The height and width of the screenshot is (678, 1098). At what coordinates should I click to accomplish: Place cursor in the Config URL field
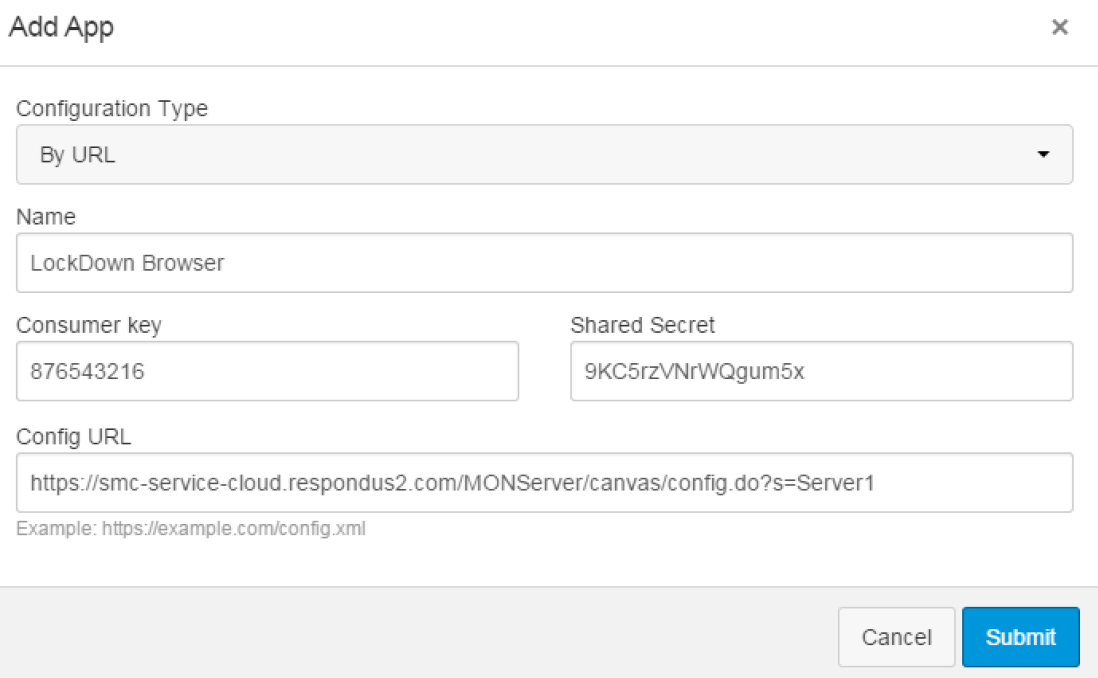[544, 483]
